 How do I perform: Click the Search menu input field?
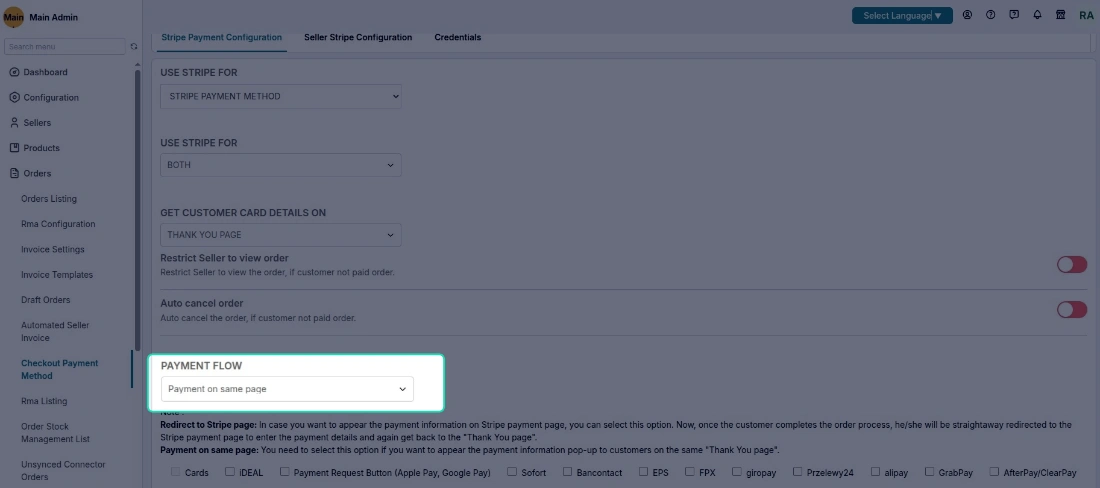(65, 46)
